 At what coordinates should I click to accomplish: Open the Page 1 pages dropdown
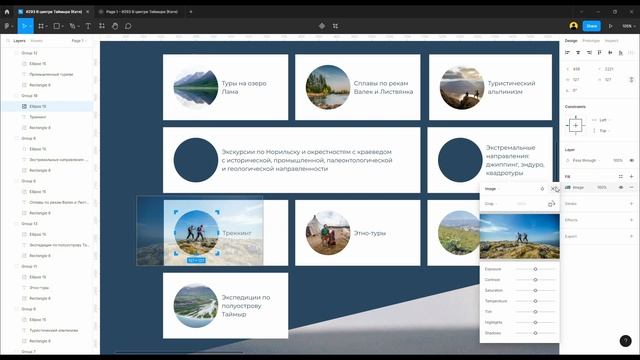point(79,41)
